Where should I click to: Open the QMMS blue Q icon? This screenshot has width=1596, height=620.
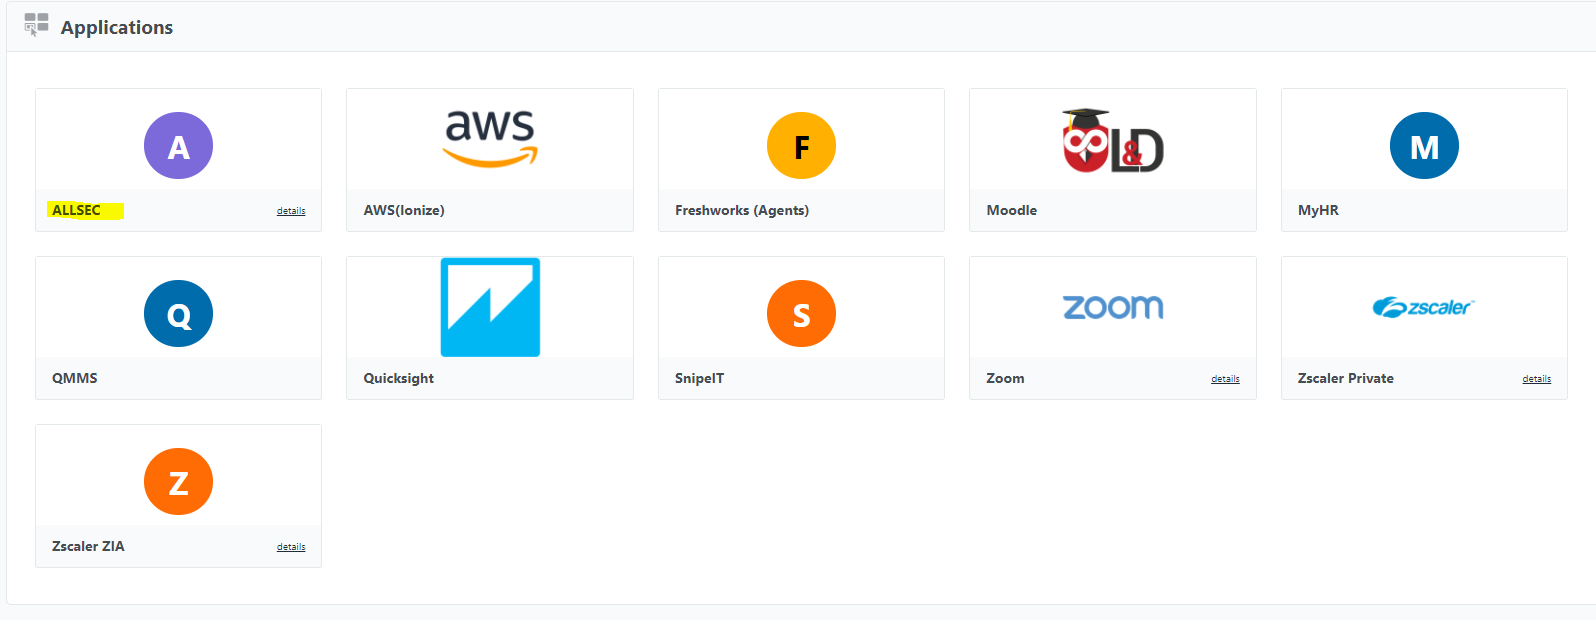(x=178, y=314)
